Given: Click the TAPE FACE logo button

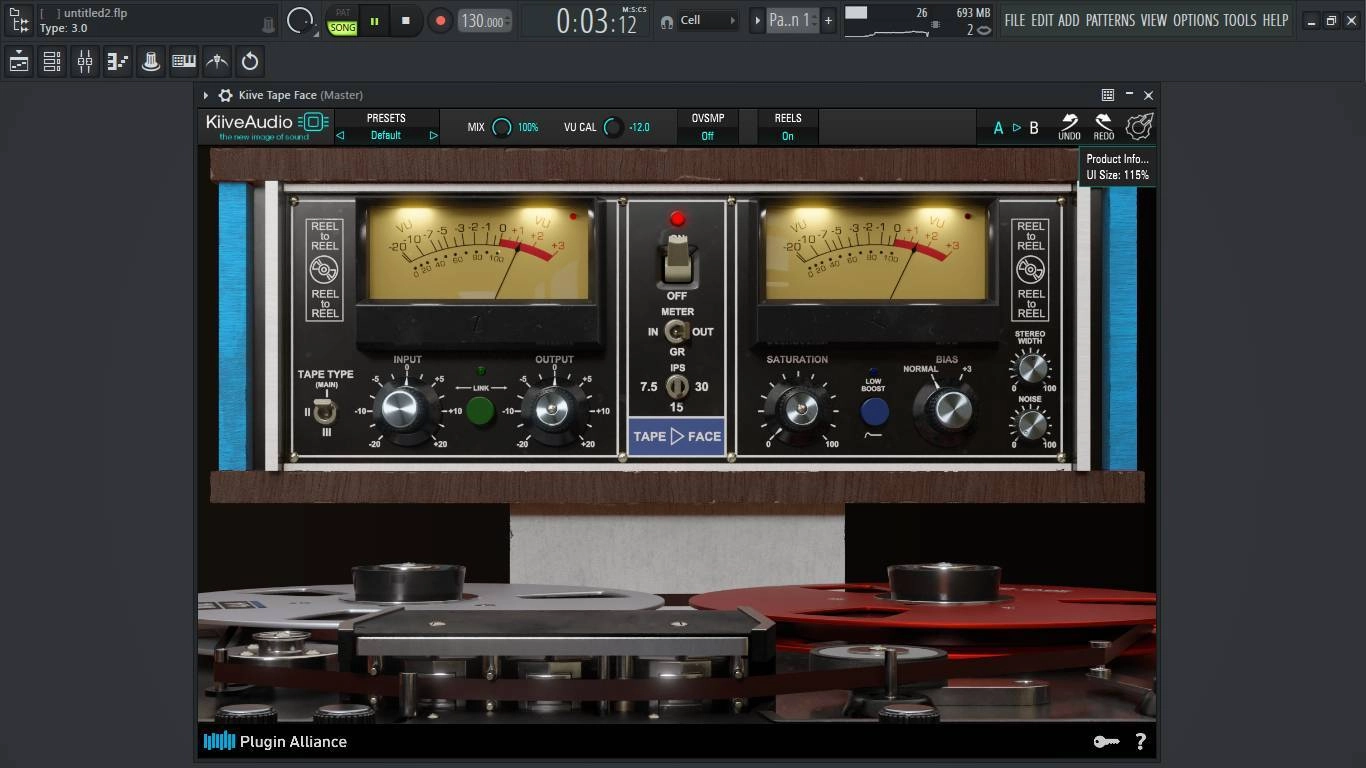Looking at the screenshot, I should tap(677, 436).
